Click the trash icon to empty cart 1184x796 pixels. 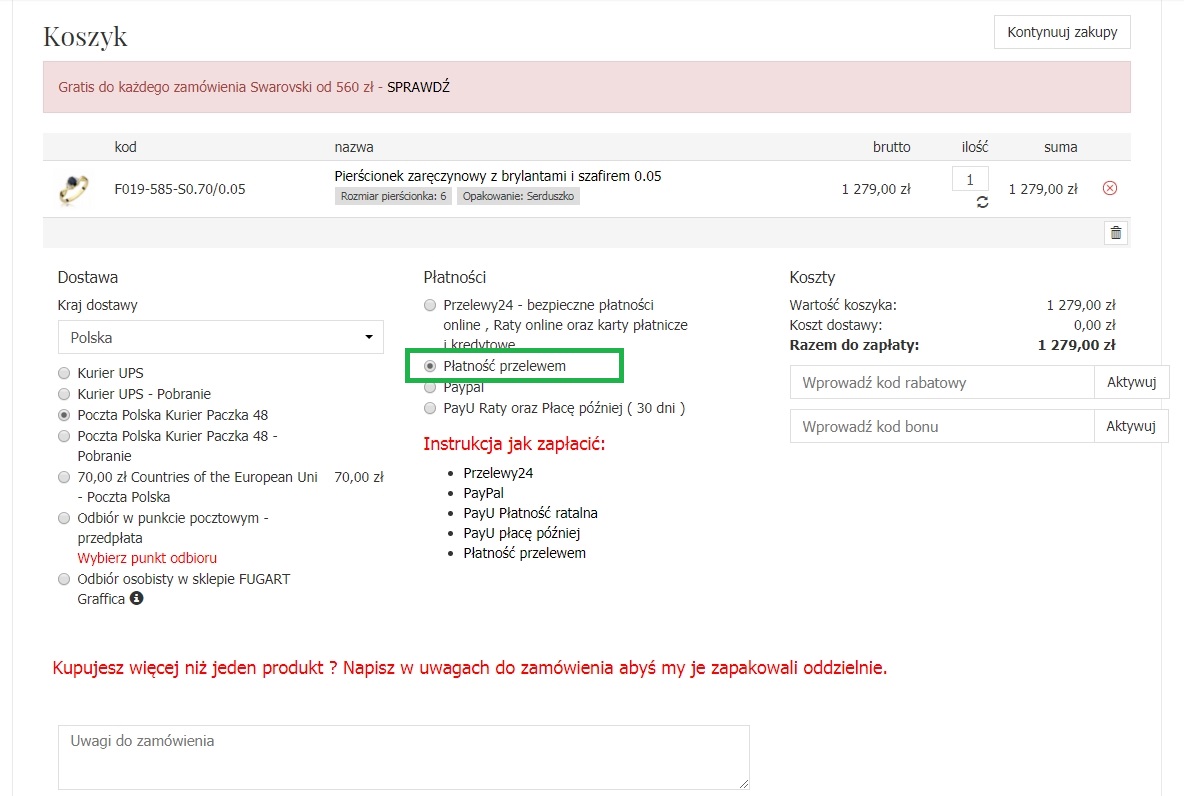tap(1116, 233)
